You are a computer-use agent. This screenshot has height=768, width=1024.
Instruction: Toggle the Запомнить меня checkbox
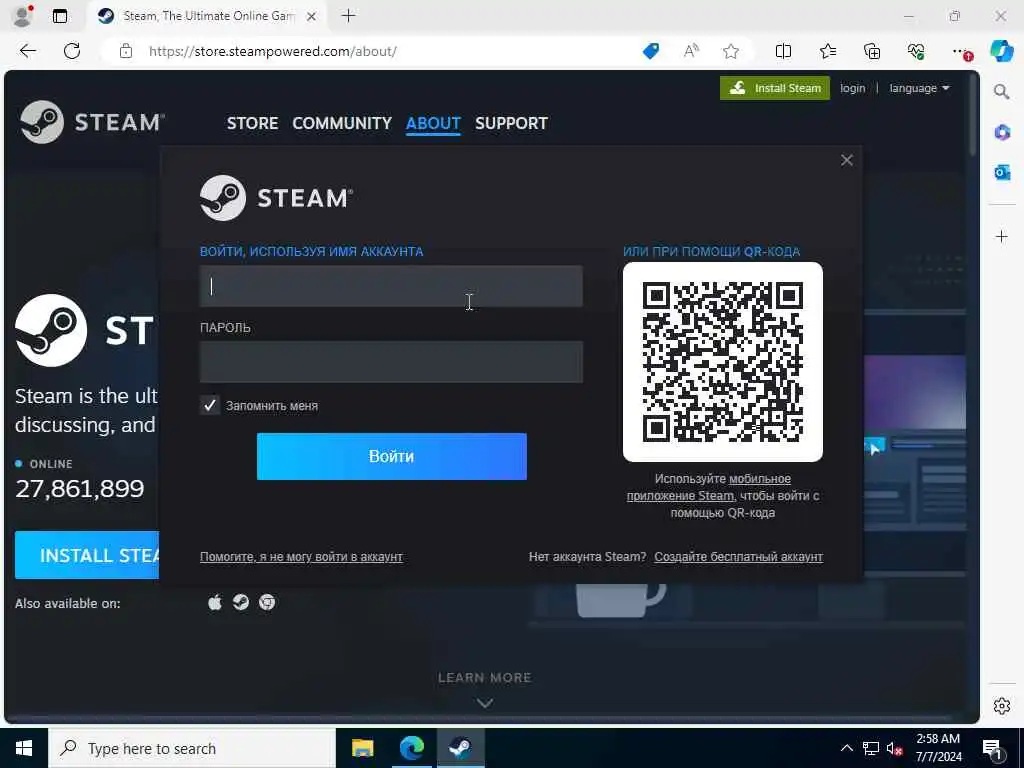point(210,406)
